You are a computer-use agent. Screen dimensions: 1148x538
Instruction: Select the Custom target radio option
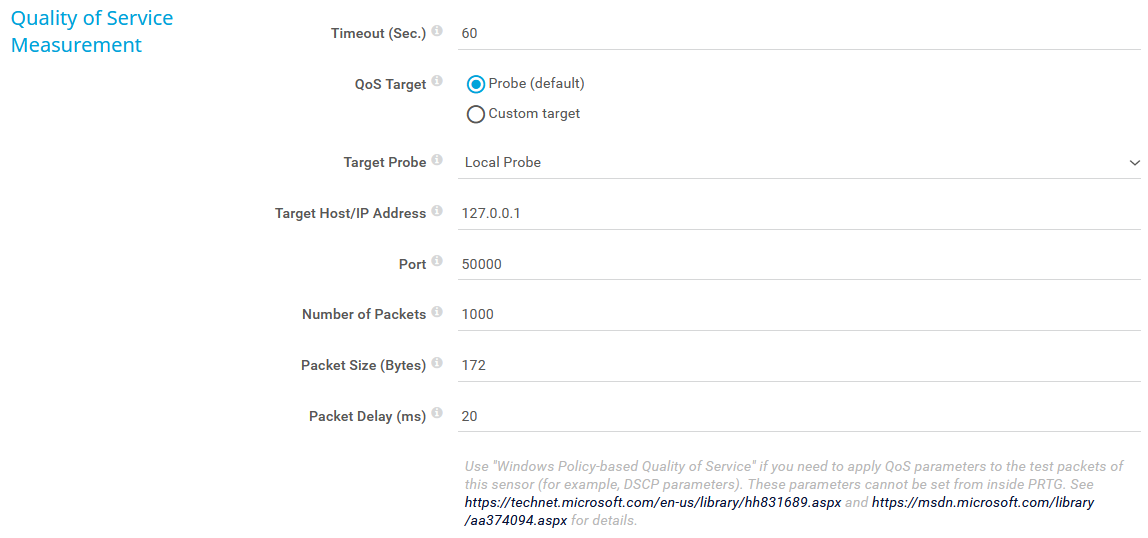point(476,114)
